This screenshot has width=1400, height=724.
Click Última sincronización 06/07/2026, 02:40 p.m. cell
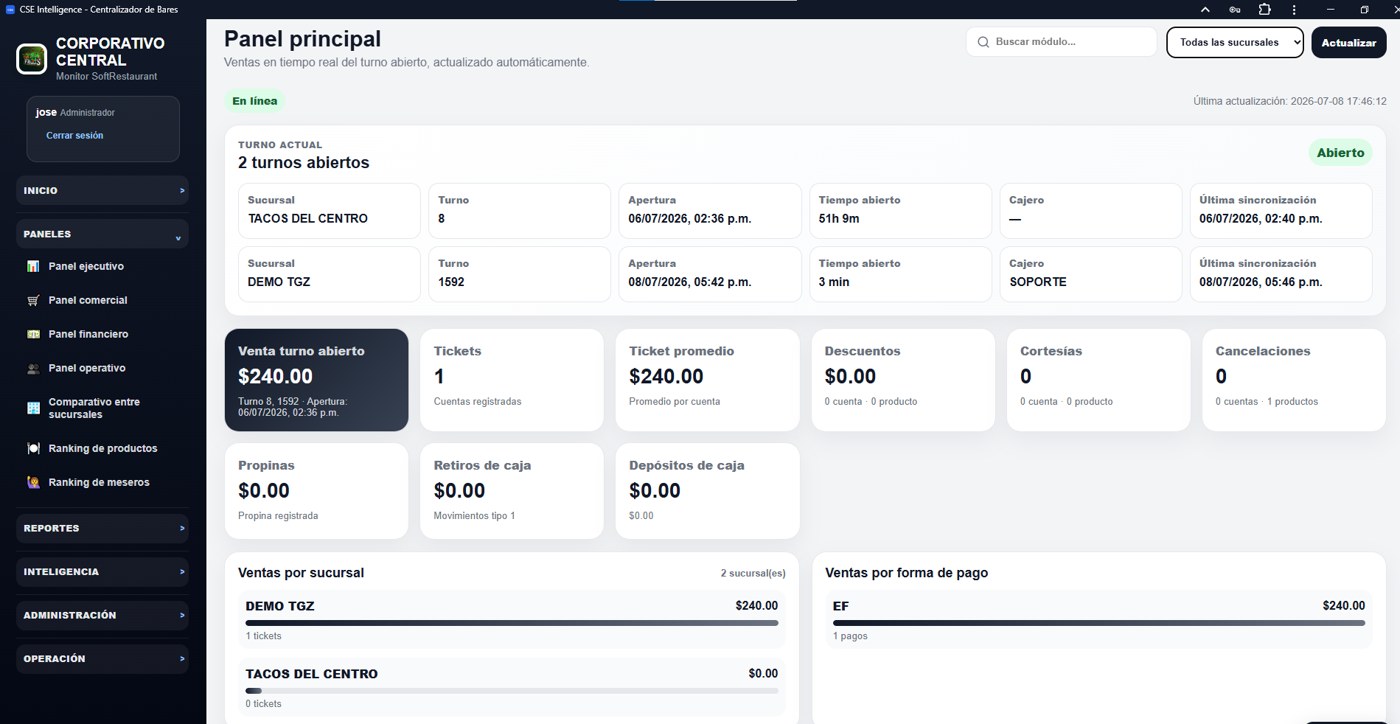click(x=1281, y=210)
